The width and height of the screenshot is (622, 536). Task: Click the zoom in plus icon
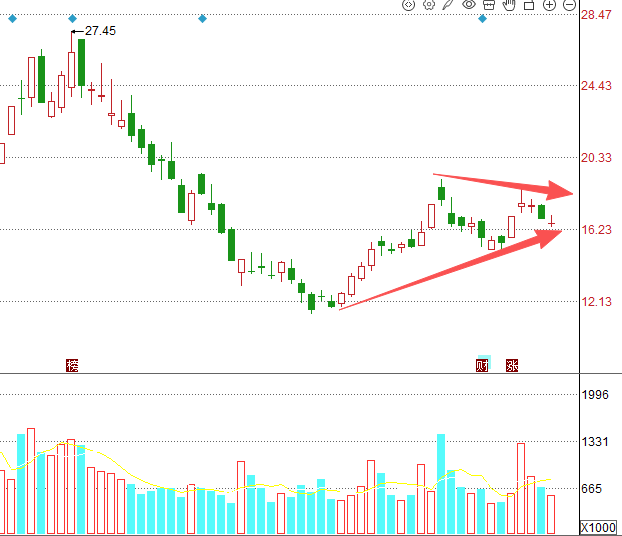(x=549, y=5)
